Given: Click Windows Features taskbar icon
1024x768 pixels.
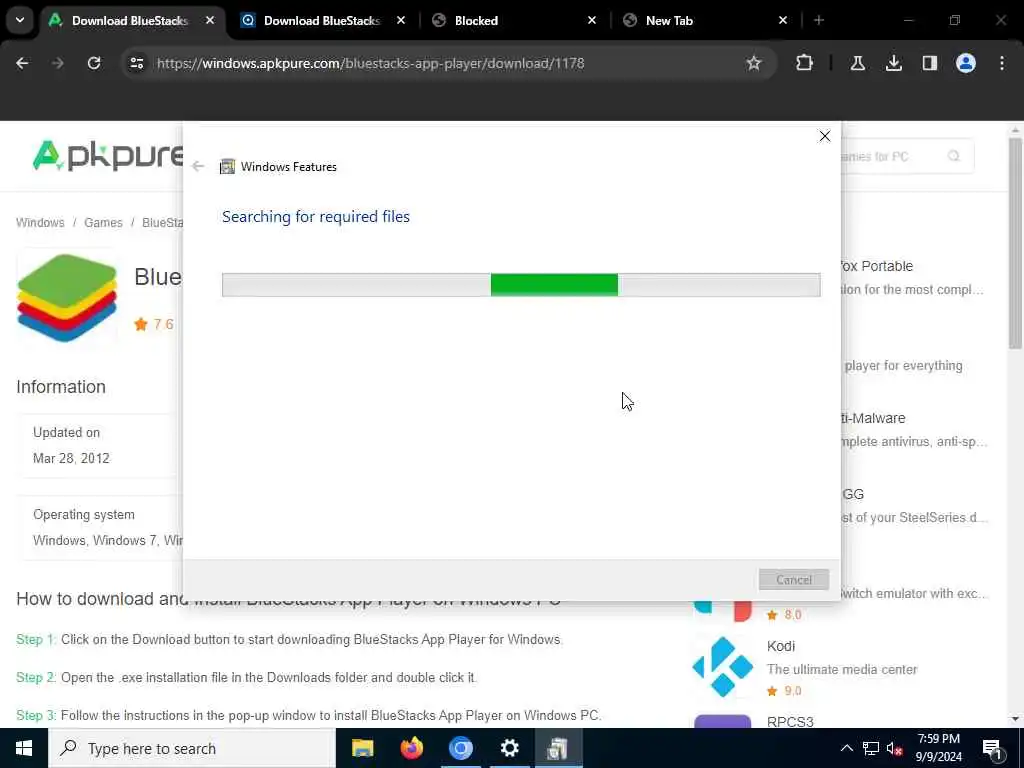Looking at the screenshot, I should [558, 748].
